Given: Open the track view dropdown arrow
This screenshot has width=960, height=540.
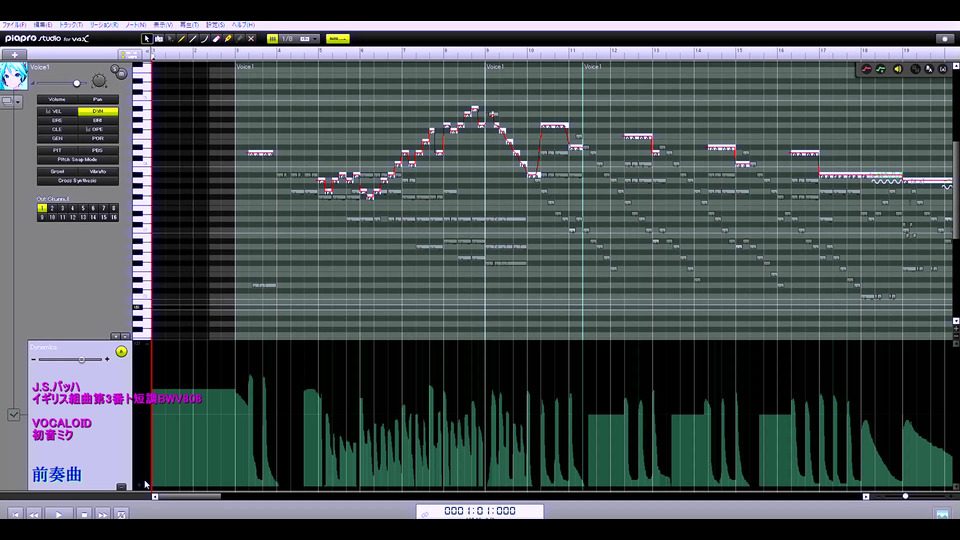Looking at the screenshot, I should tap(18, 102).
